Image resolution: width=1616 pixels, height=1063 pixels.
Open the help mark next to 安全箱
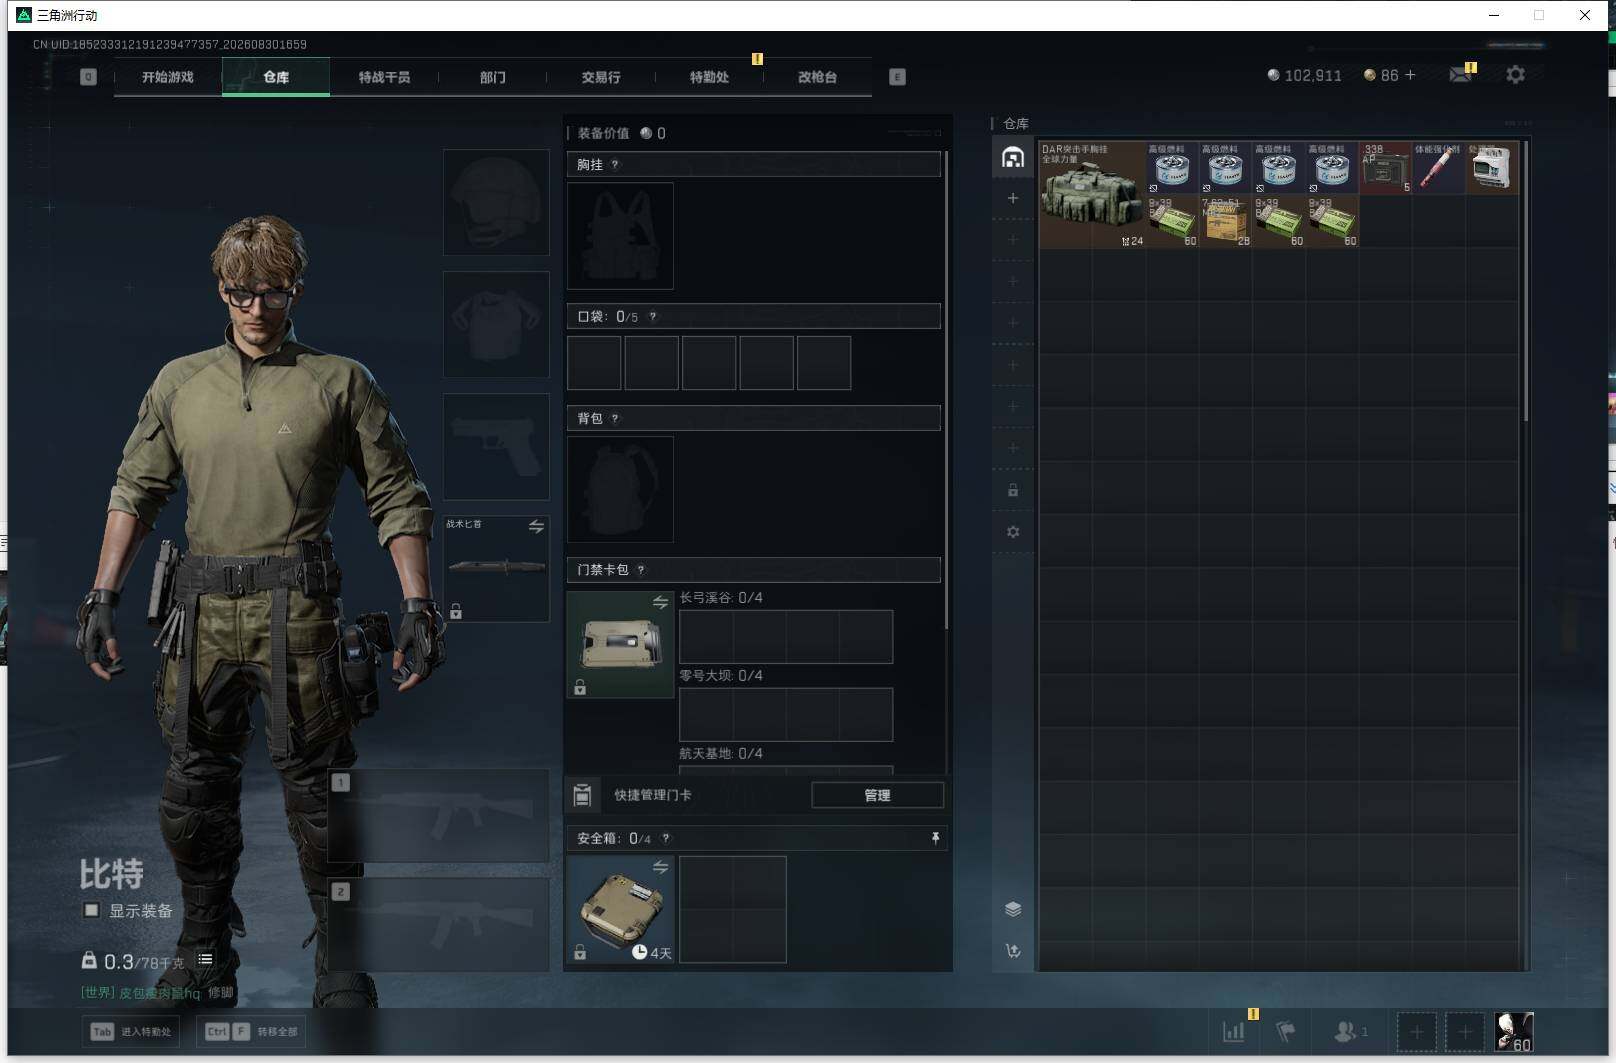pos(666,839)
